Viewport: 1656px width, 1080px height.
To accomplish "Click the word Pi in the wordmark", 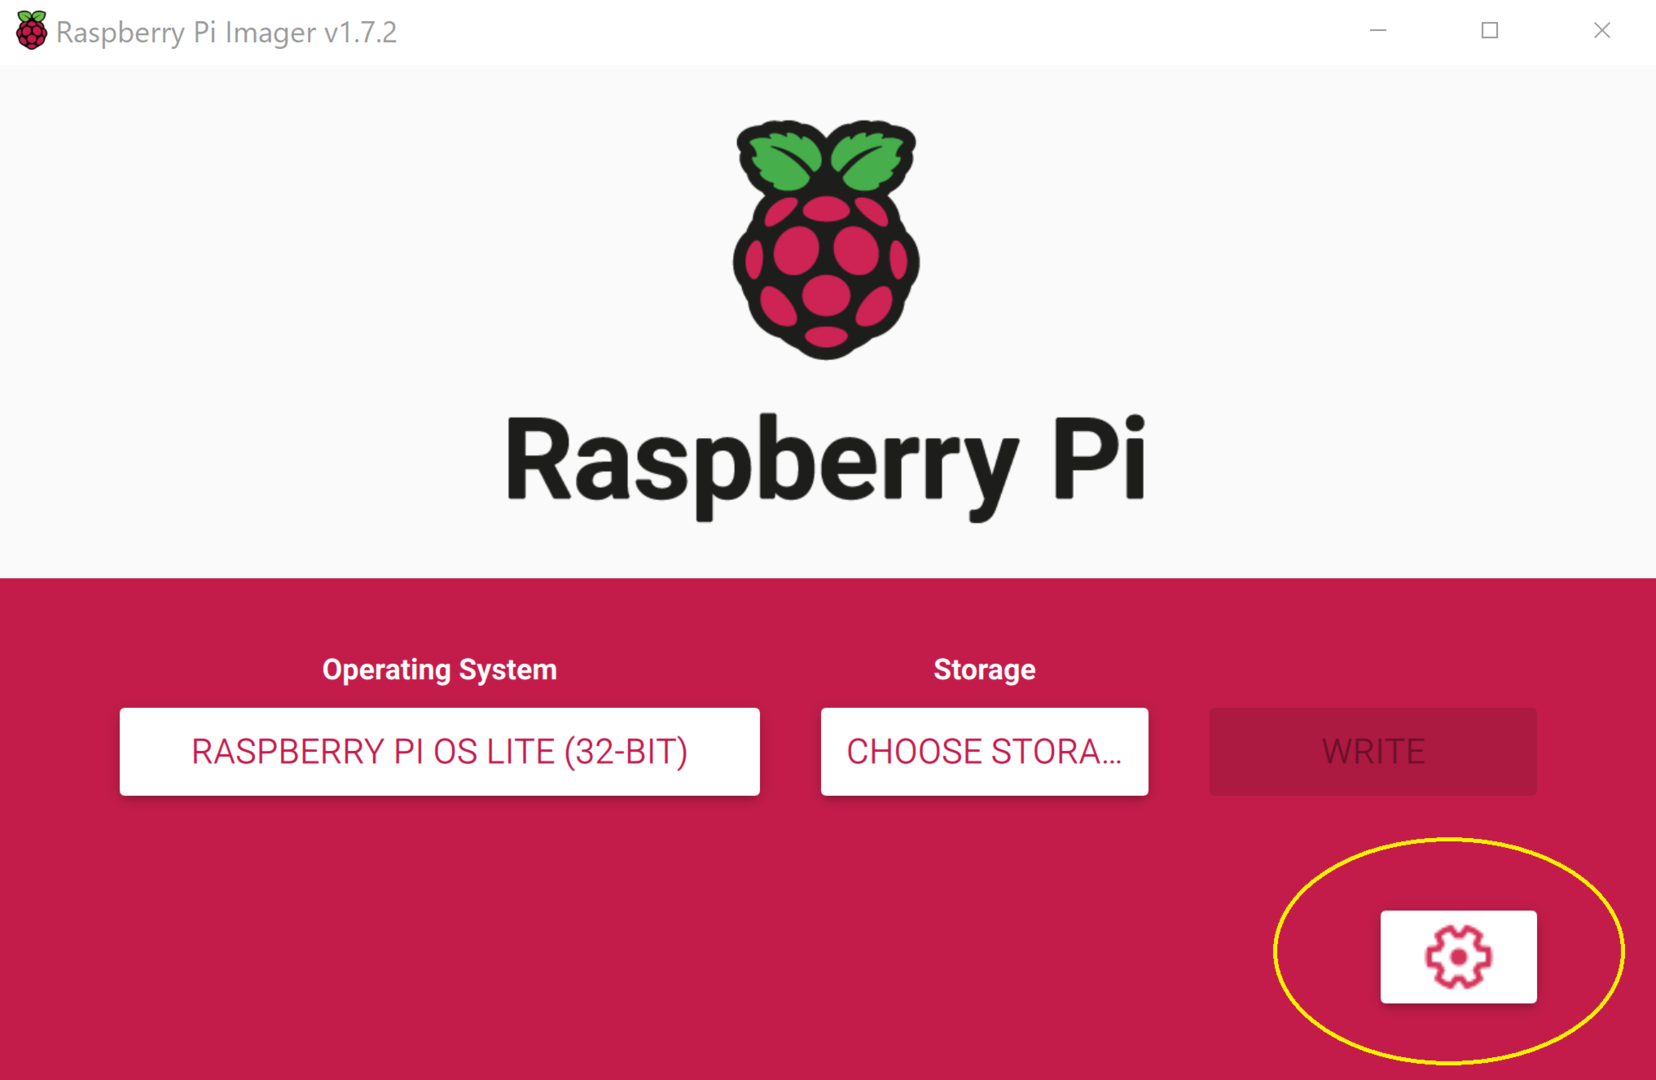I will pyautogui.click(x=1099, y=458).
